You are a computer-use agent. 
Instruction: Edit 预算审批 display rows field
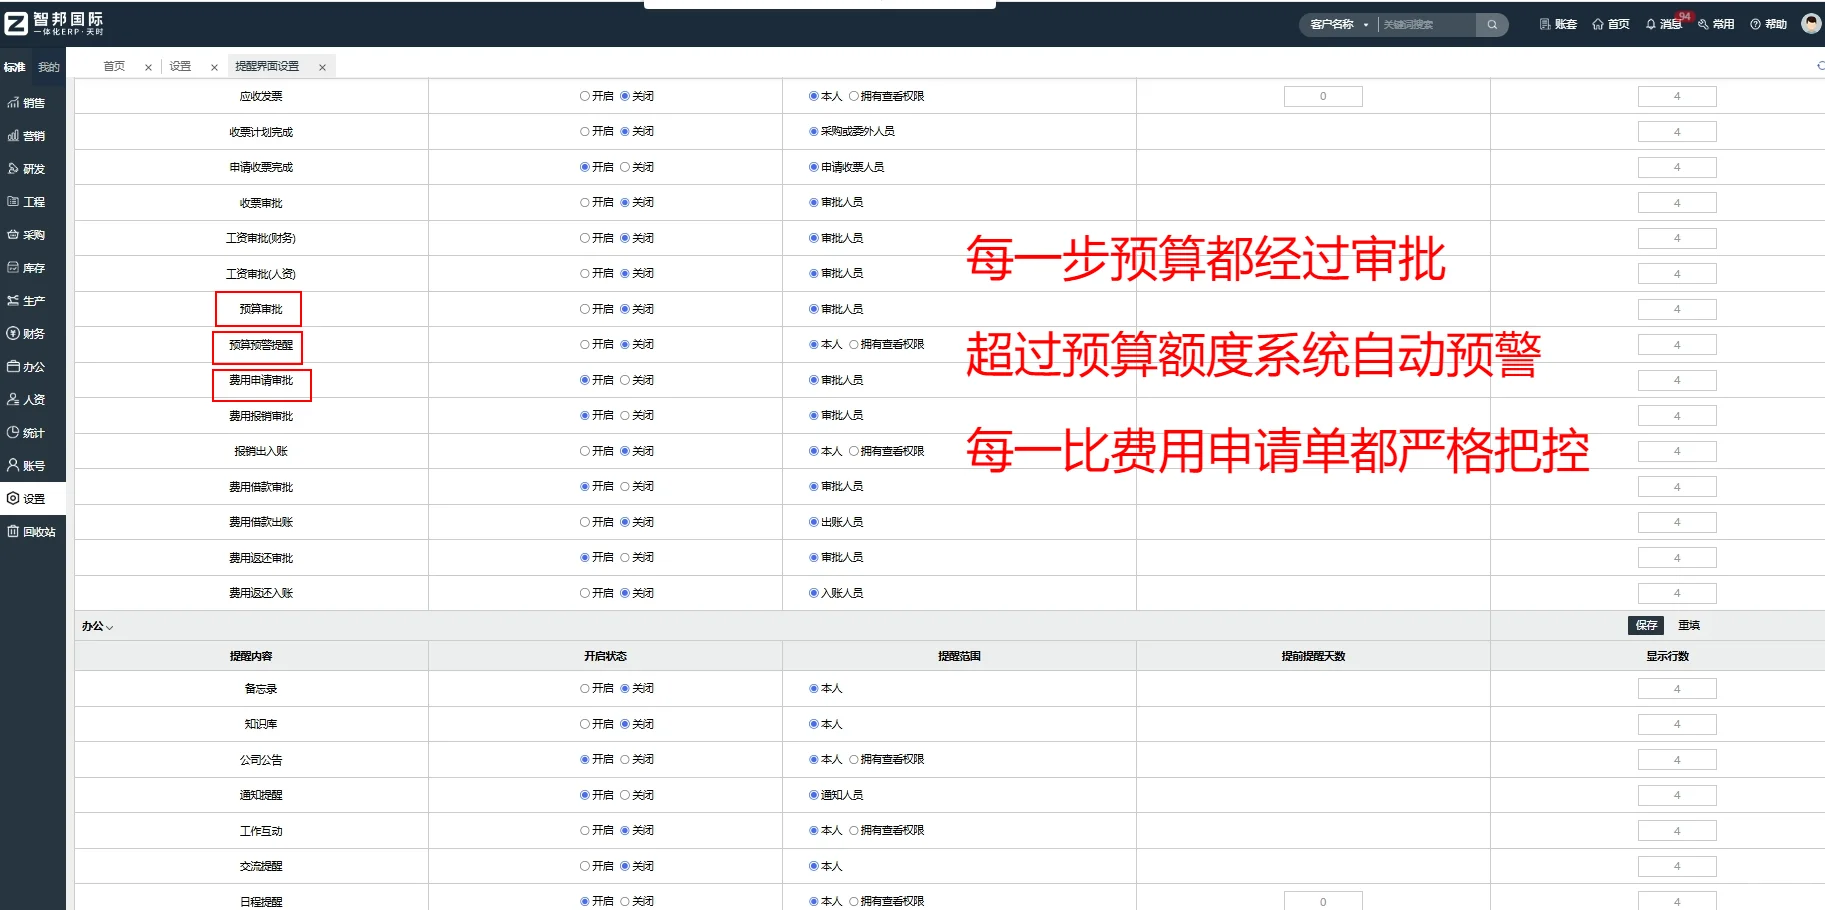pos(1677,309)
